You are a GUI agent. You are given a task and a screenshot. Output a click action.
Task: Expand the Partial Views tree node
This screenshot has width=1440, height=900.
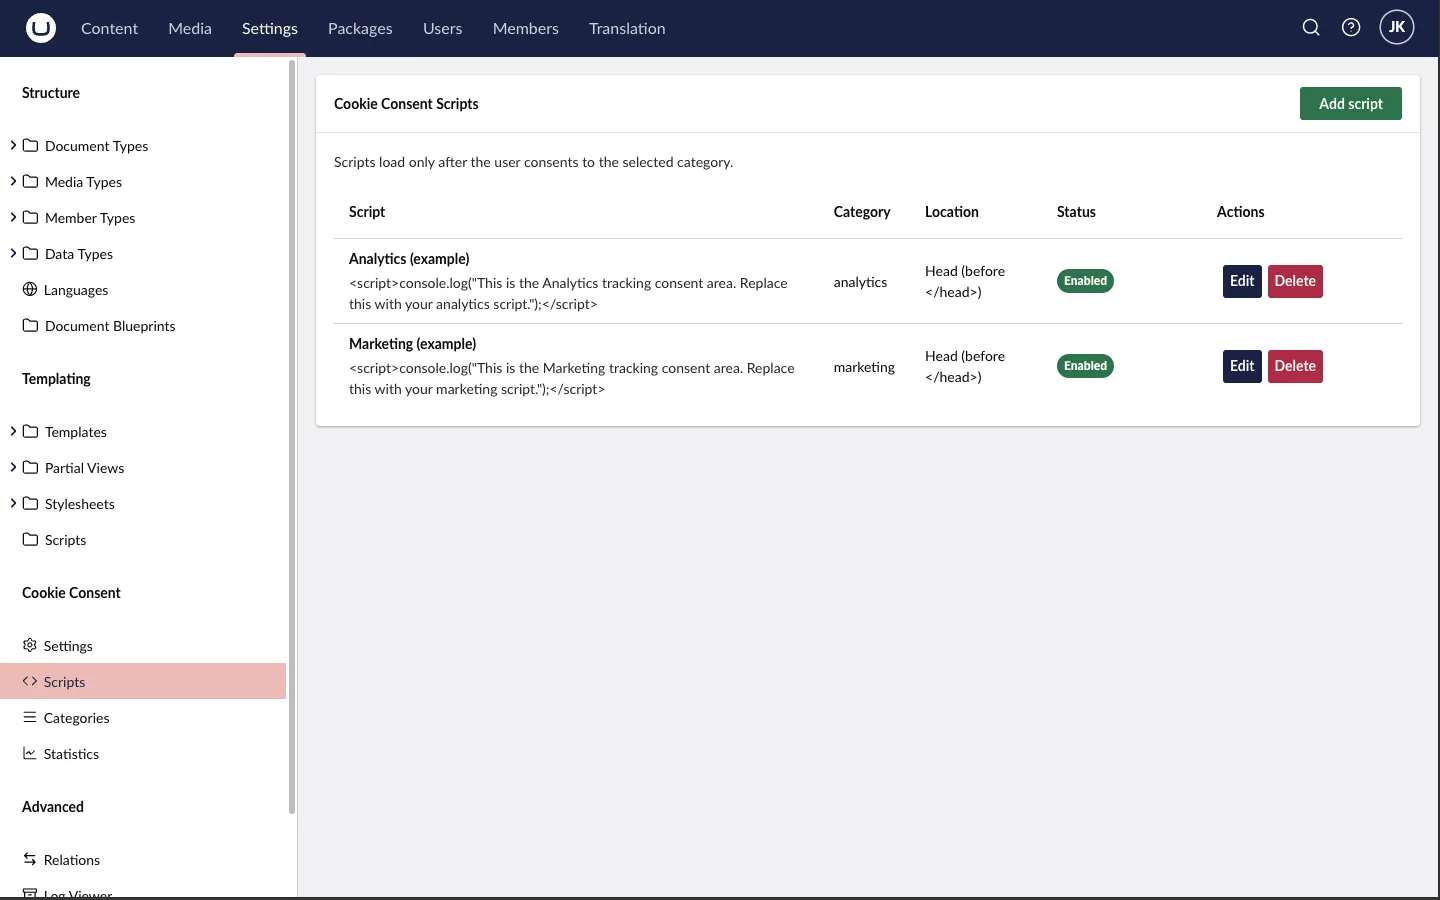[13, 468]
